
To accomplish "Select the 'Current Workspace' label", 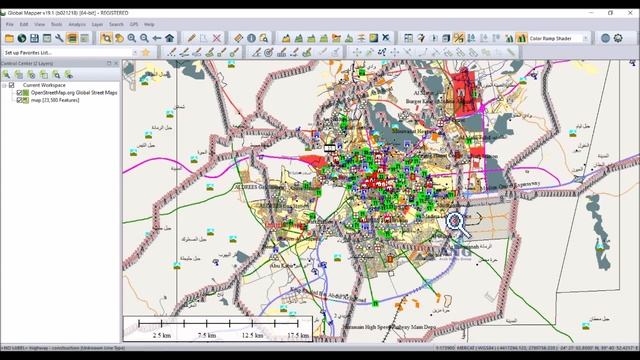I will point(44,85).
